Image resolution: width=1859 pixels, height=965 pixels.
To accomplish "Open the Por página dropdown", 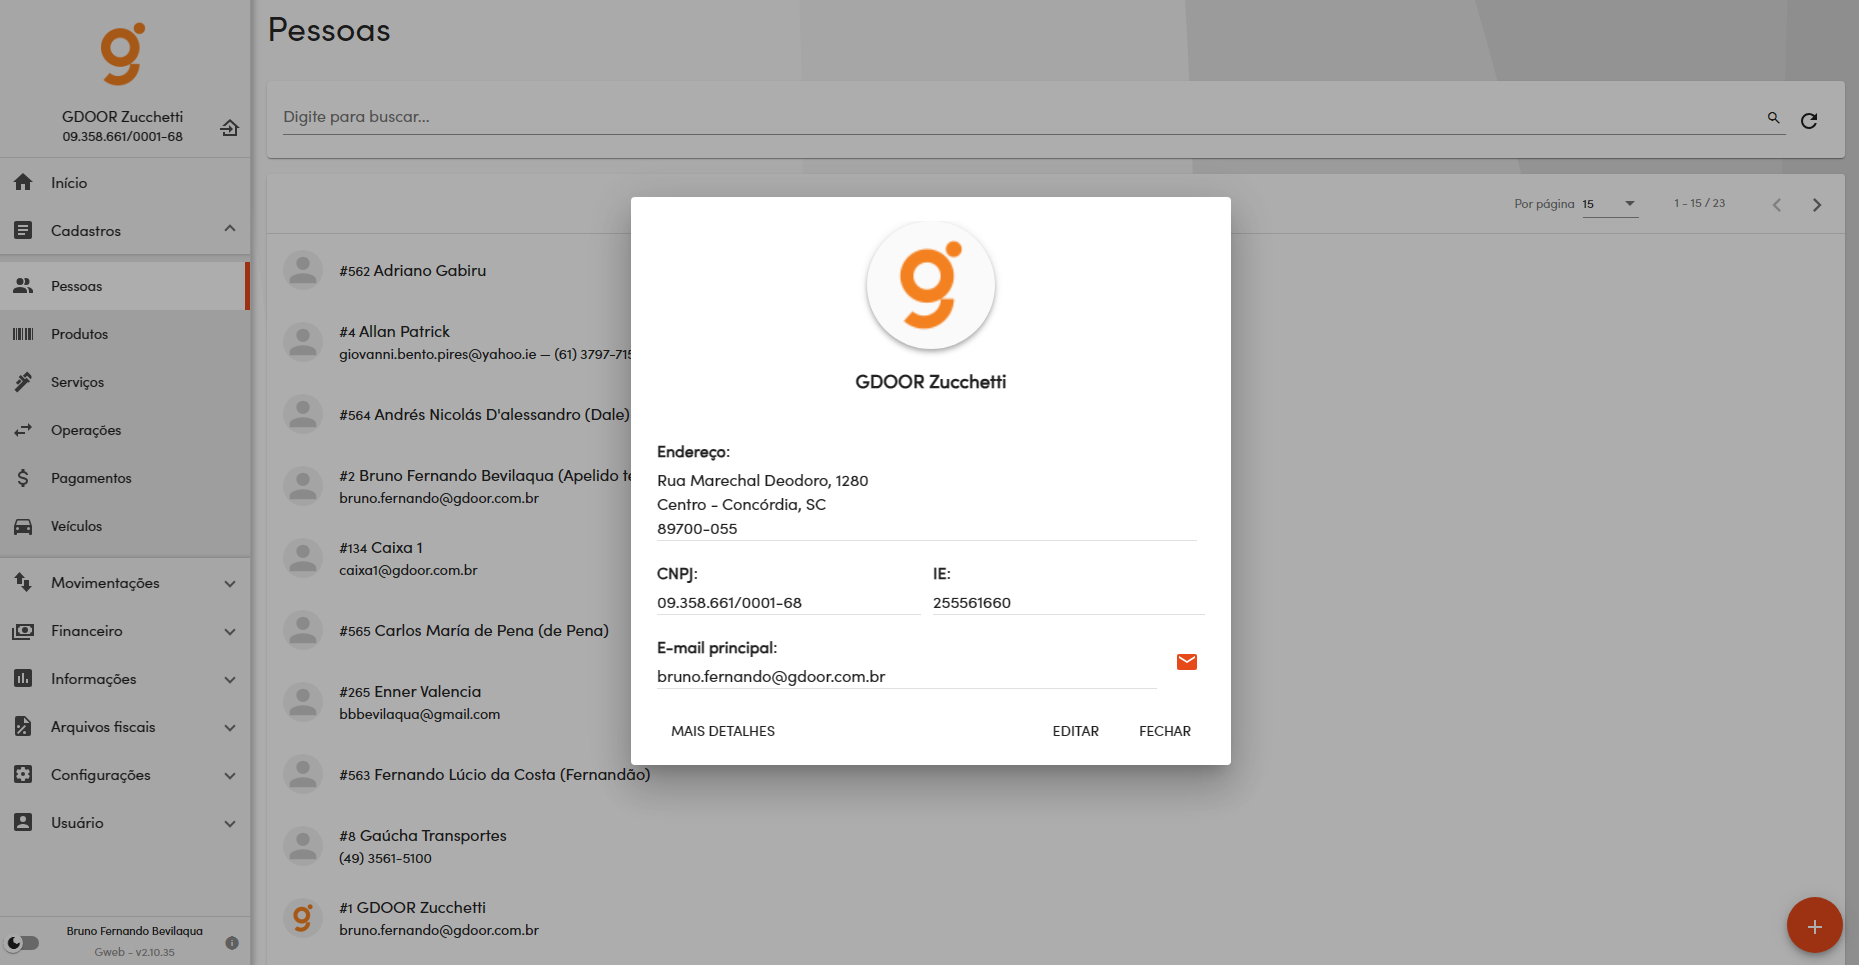I will tap(1610, 204).
